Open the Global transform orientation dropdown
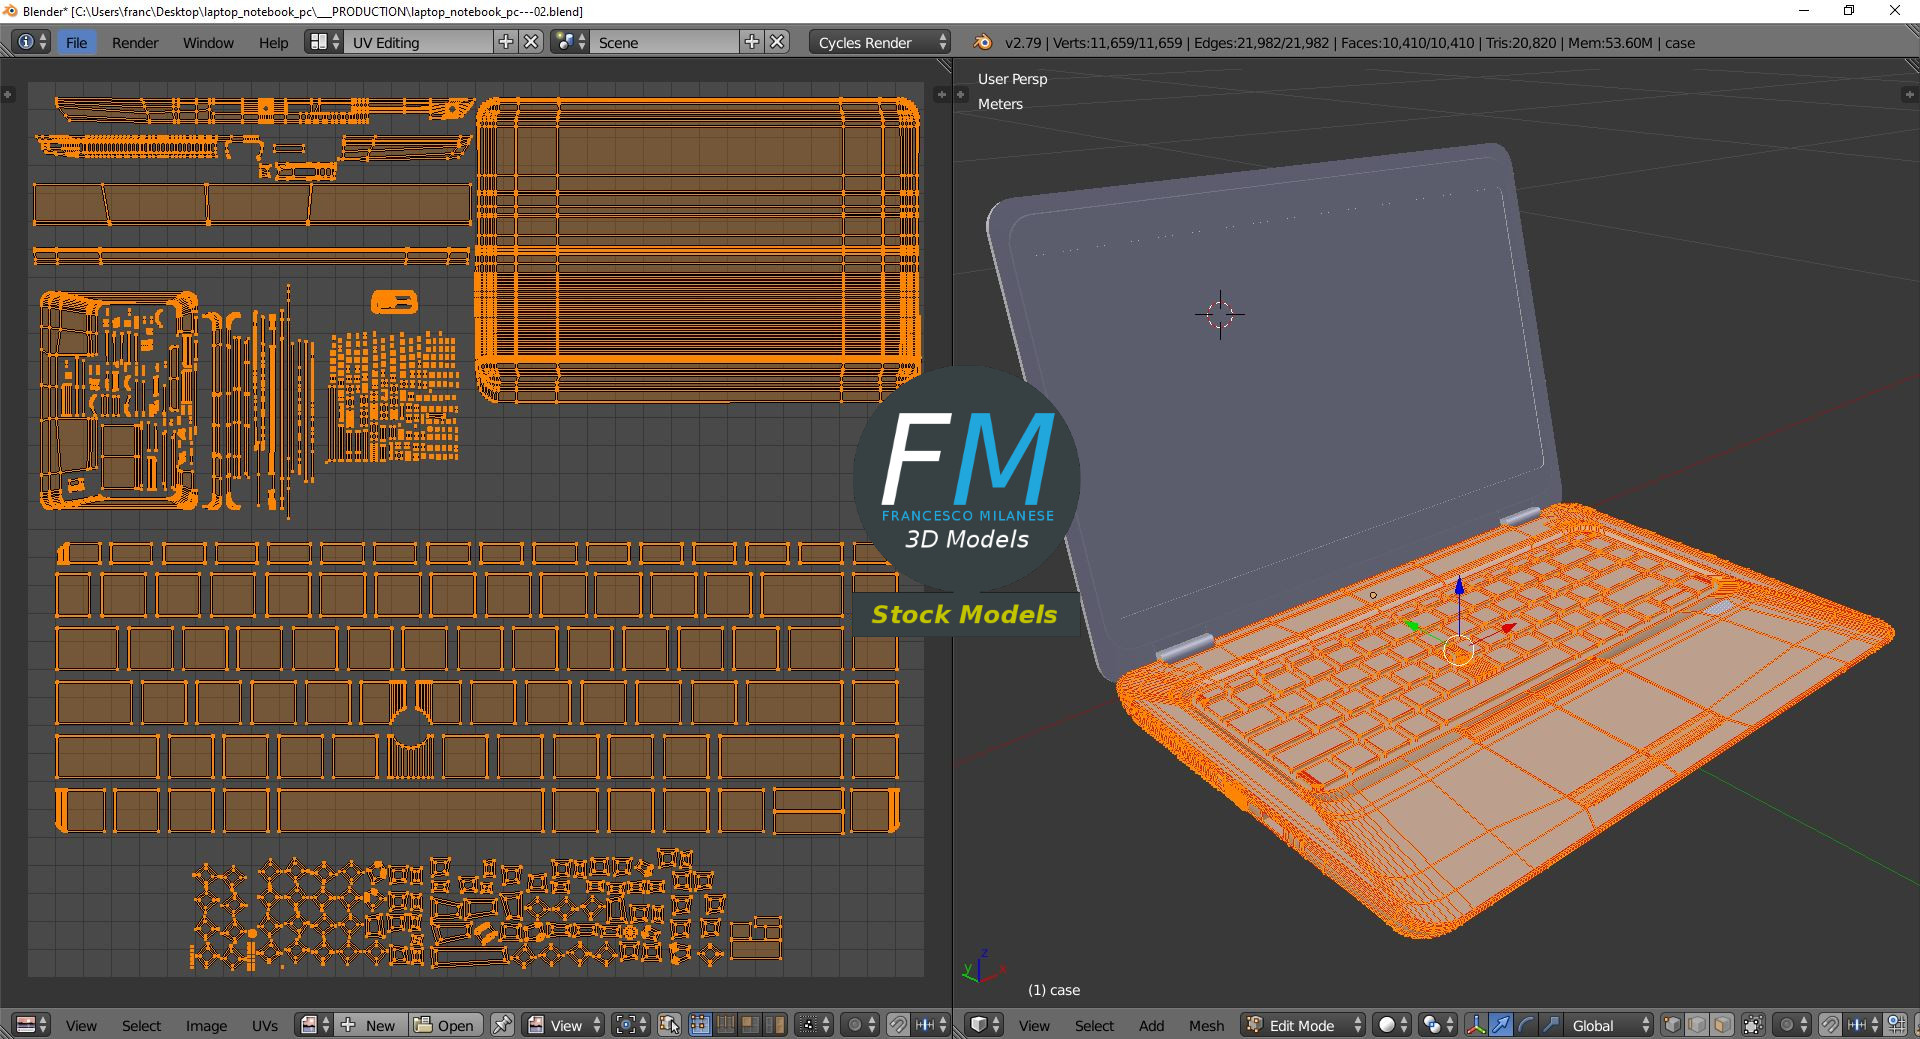1920x1039 pixels. [x=1609, y=1025]
